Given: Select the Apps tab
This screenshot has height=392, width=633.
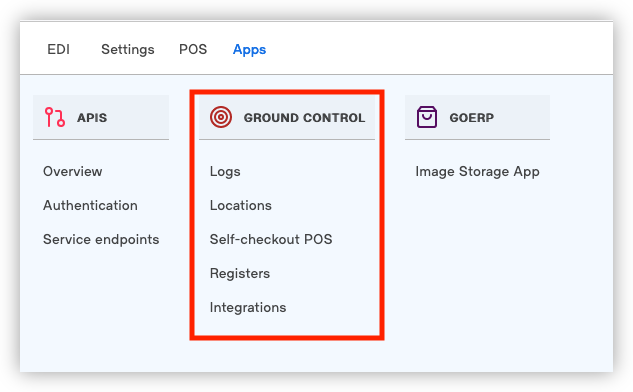Looking at the screenshot, I should pos(249,50).
